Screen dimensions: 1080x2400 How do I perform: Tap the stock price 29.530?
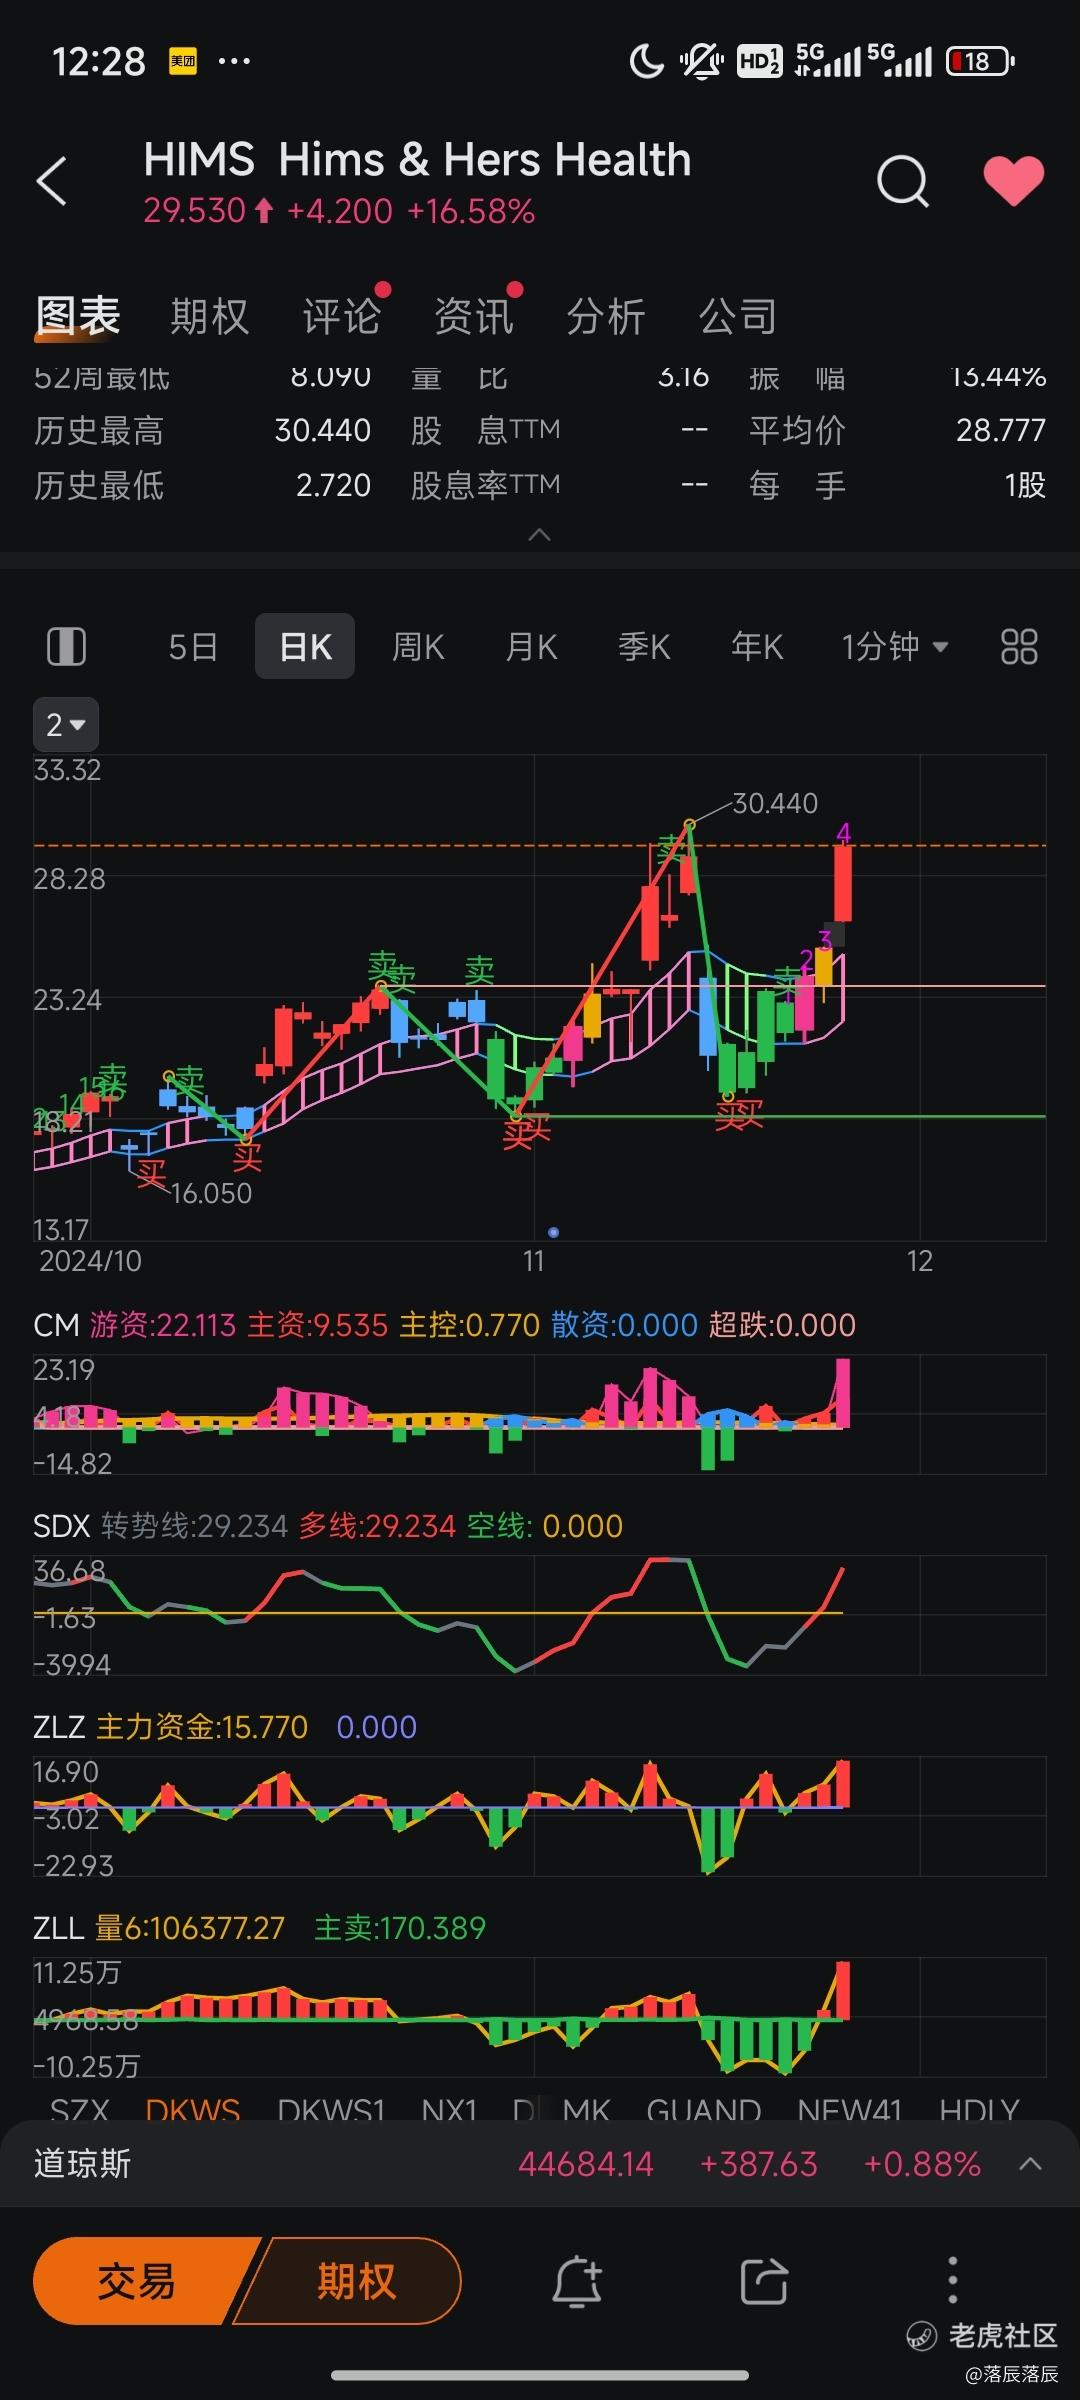click(194, 211)
